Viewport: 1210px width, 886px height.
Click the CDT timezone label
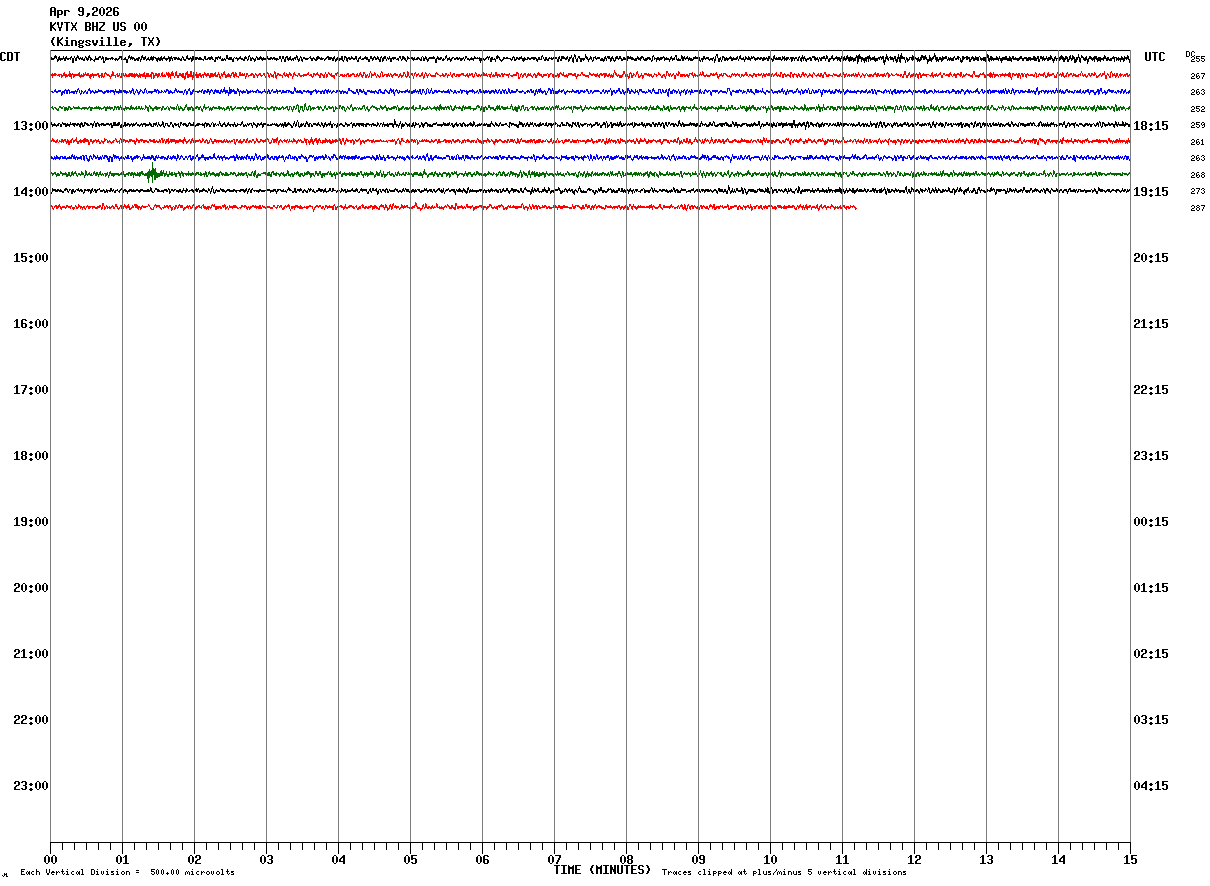coord(10,57)
